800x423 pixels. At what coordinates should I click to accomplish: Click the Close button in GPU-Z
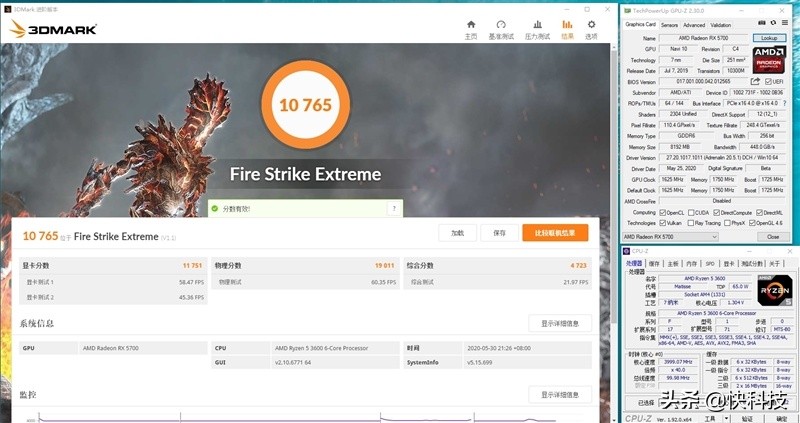coord(772,237)
